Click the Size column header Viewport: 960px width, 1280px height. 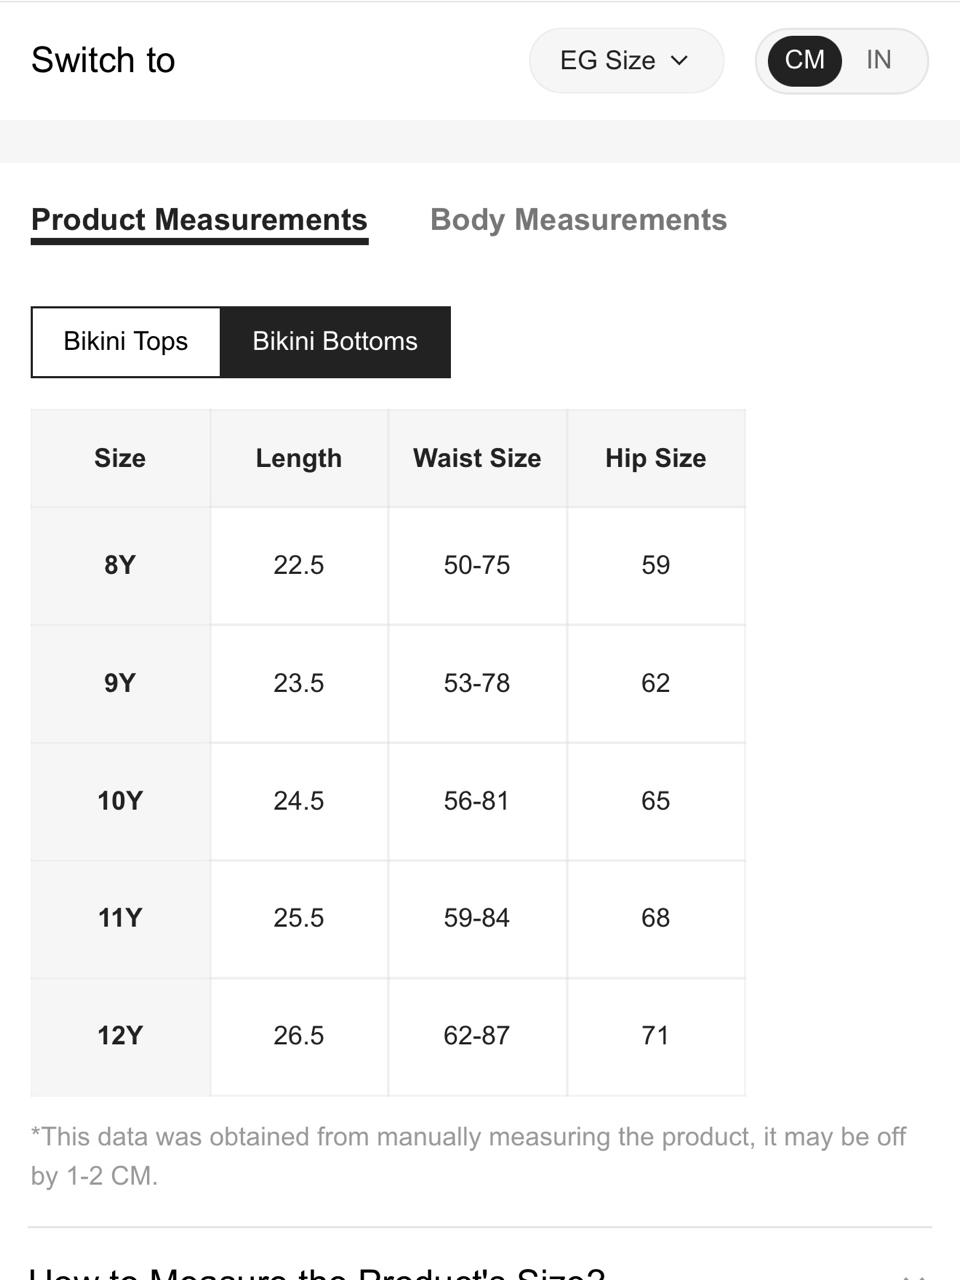[x=120, y=459]
